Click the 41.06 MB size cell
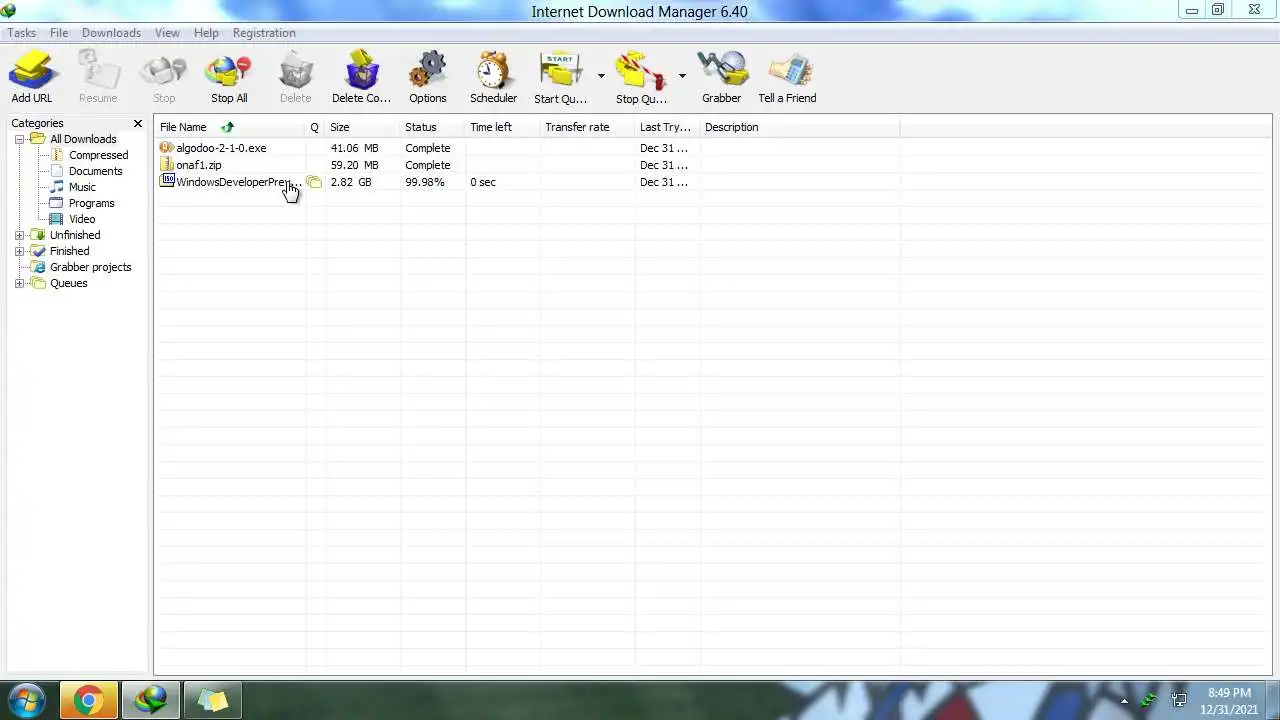 pos(355,148)
